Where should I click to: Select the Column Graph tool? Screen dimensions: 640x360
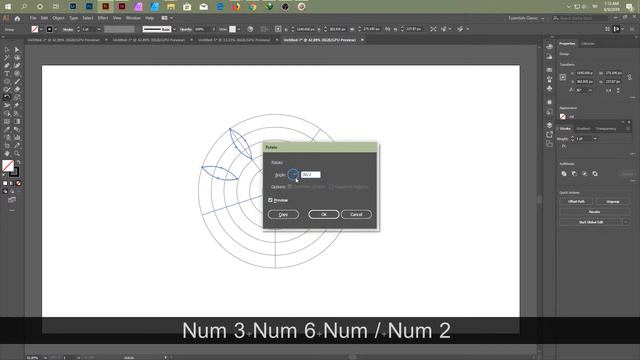pos(17,137)
